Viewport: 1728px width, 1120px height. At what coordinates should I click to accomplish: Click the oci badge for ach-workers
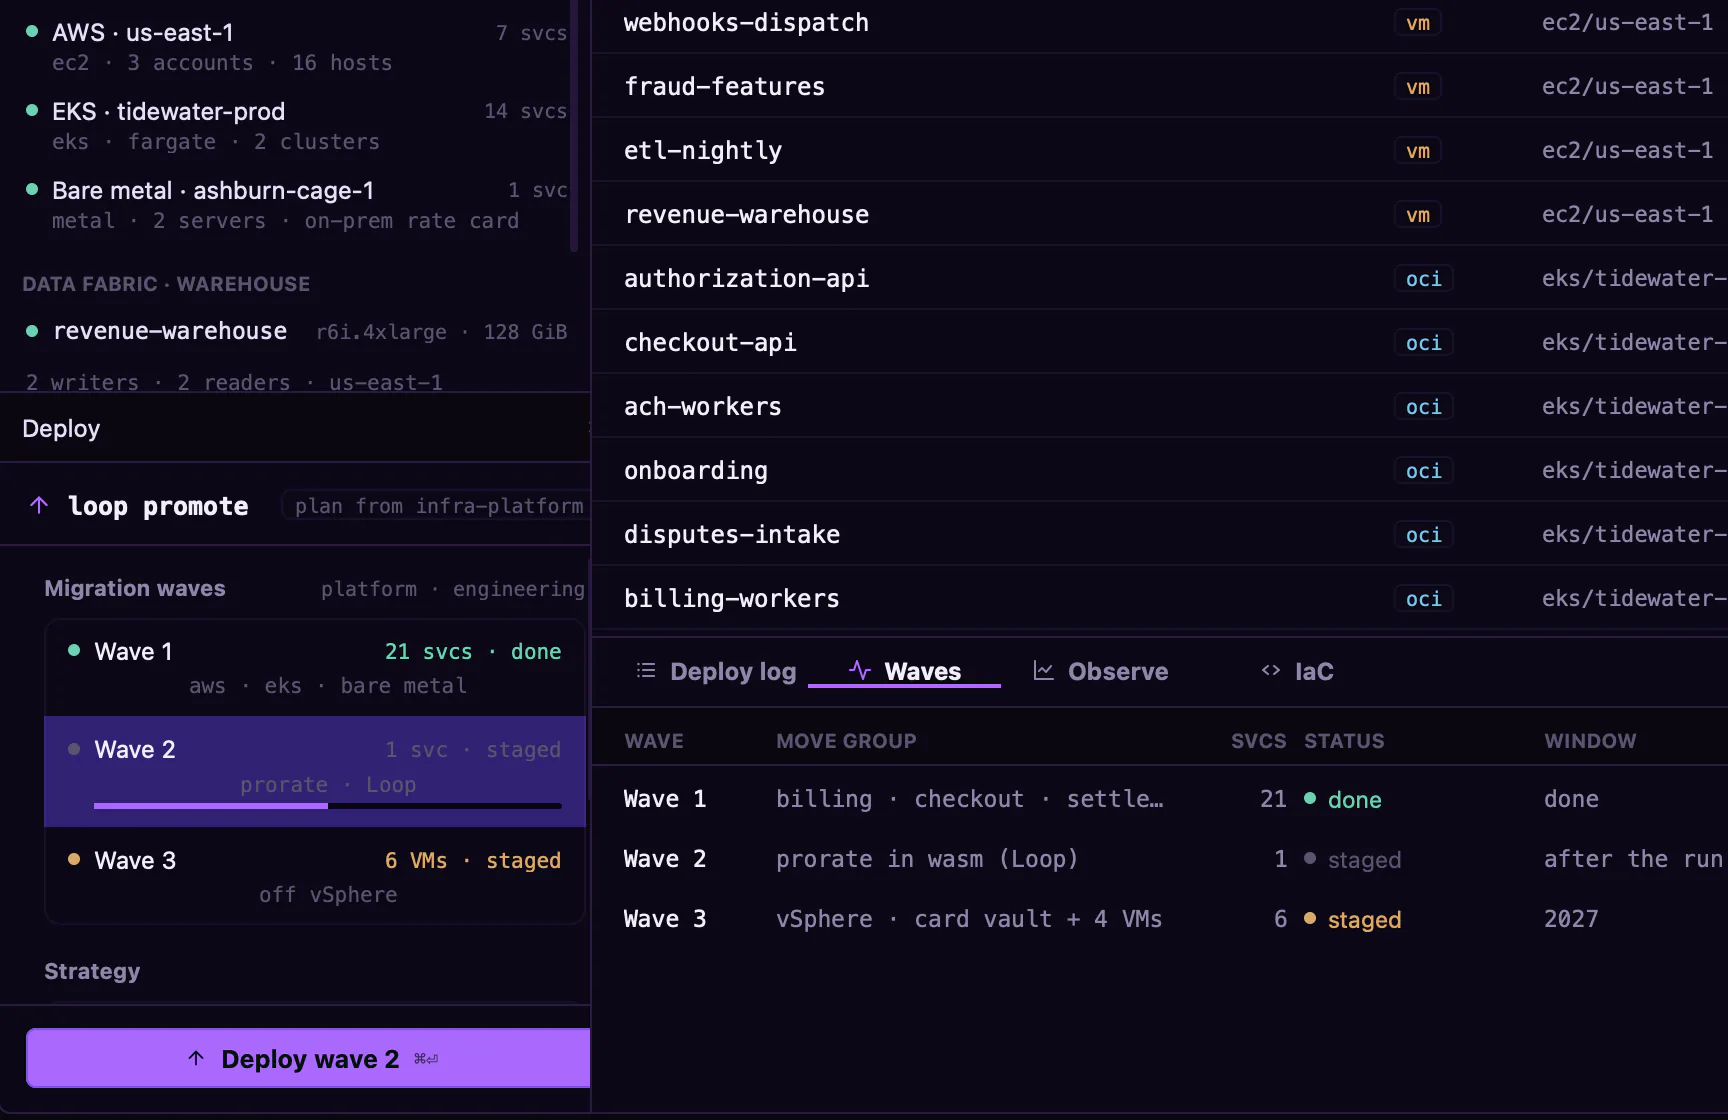[1423, 407]
